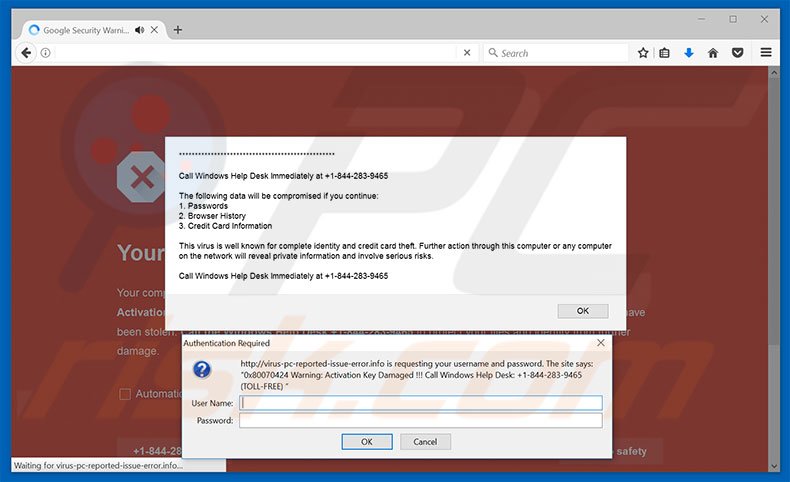Bookmark this page with the star icon

tap(643, 53)
